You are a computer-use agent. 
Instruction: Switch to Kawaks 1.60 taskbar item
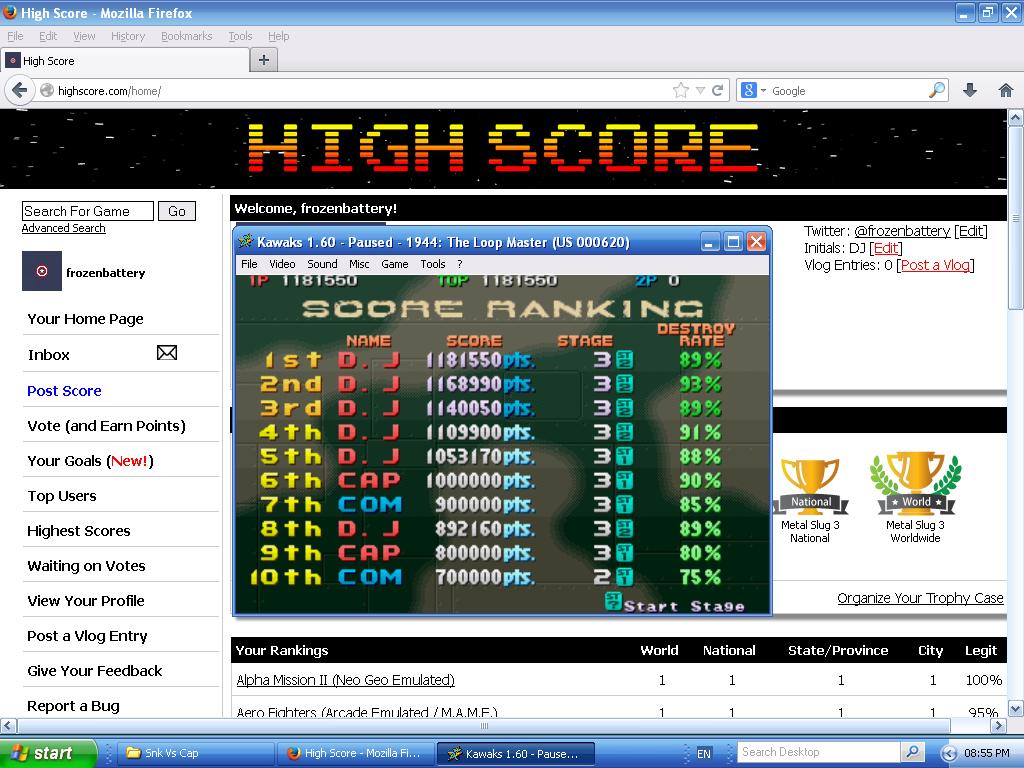(516, 753)
